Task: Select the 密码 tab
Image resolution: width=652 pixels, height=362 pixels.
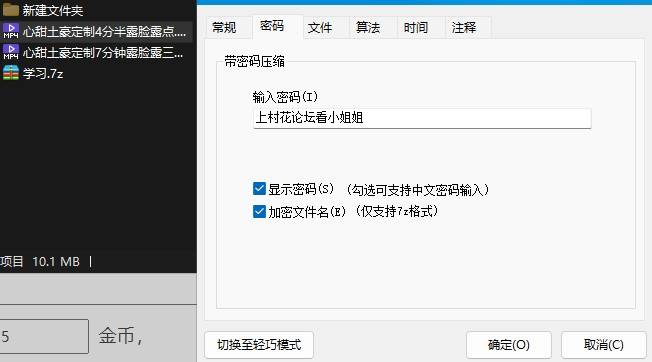Action: tap(272, 26)
